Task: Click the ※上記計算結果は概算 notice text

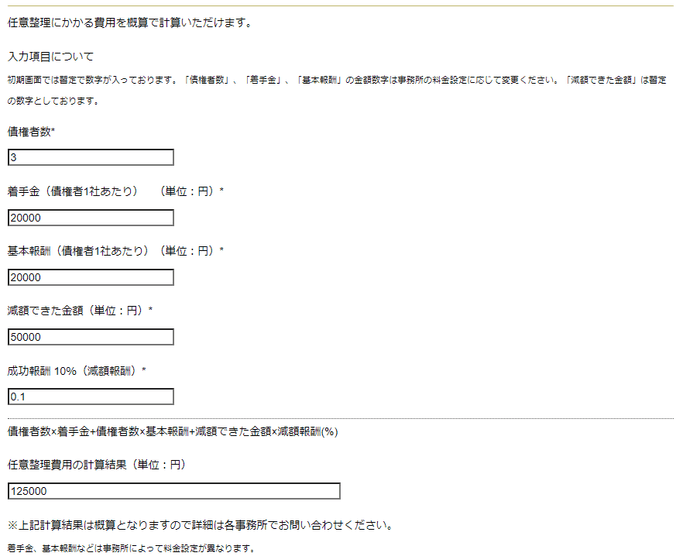Action: pos(199,525)
